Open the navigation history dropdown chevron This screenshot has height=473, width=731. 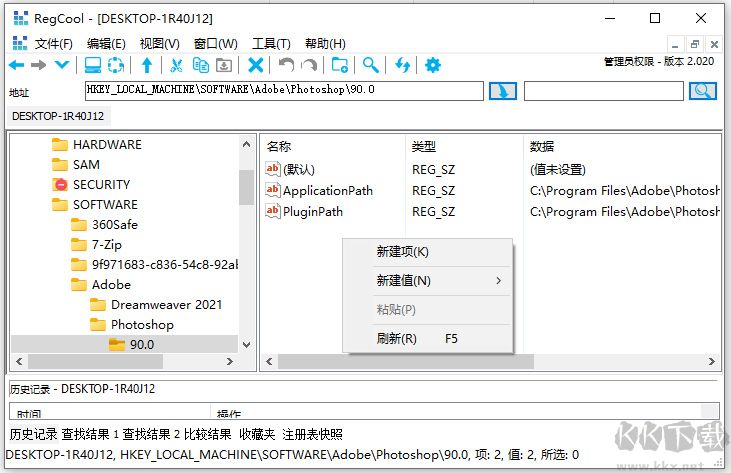(62, 65)
